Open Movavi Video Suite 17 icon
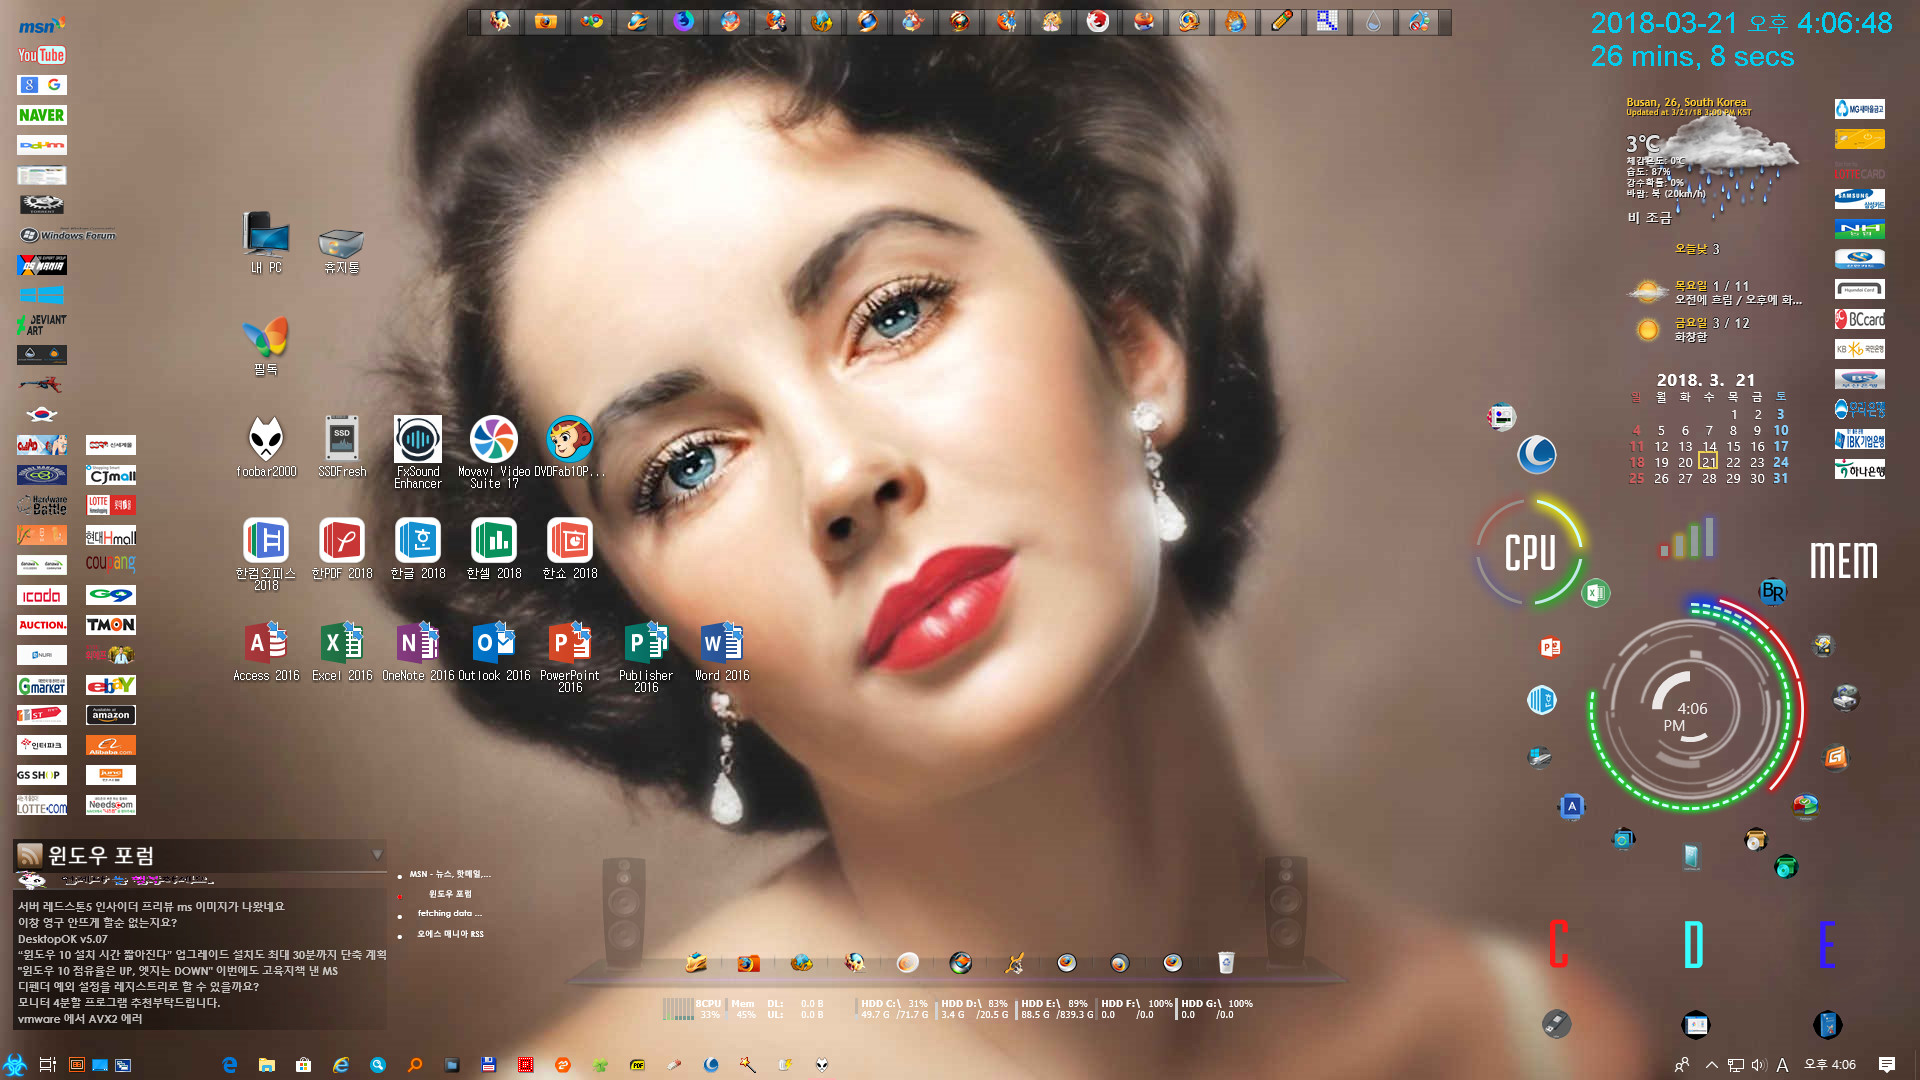This screenshot has height=1080, width=1920. [x=494, y=452]
